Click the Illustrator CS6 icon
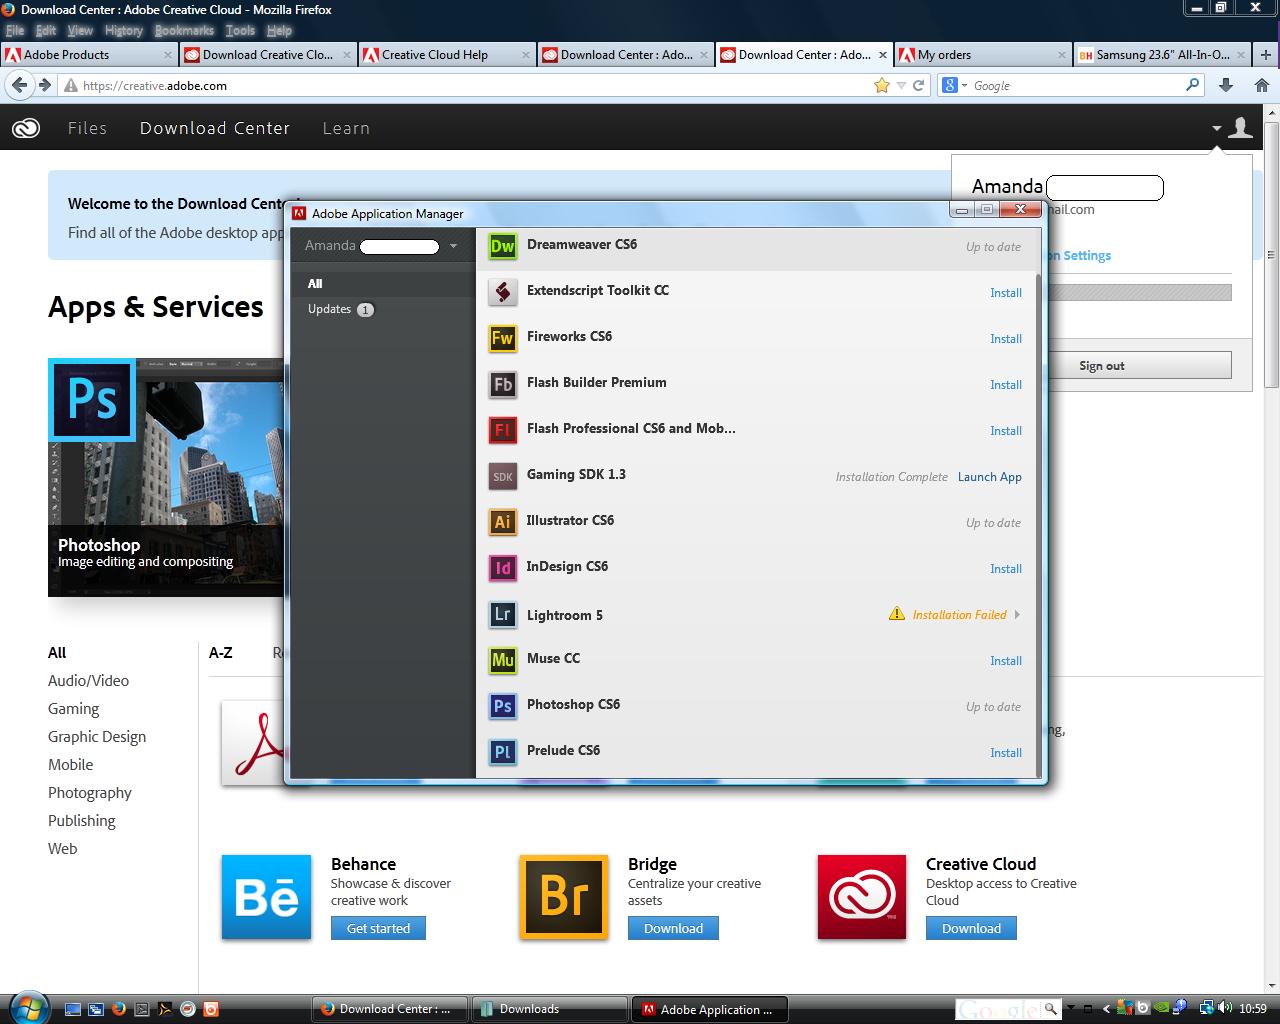1280x1024 pixels. 502,522
